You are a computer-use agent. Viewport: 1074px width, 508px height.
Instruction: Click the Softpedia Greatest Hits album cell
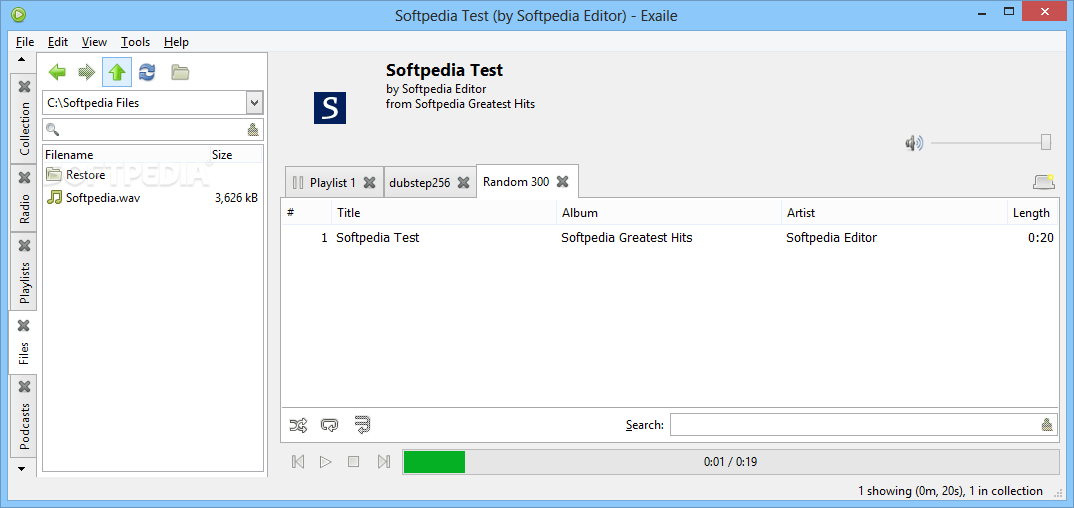pos(627,238)
